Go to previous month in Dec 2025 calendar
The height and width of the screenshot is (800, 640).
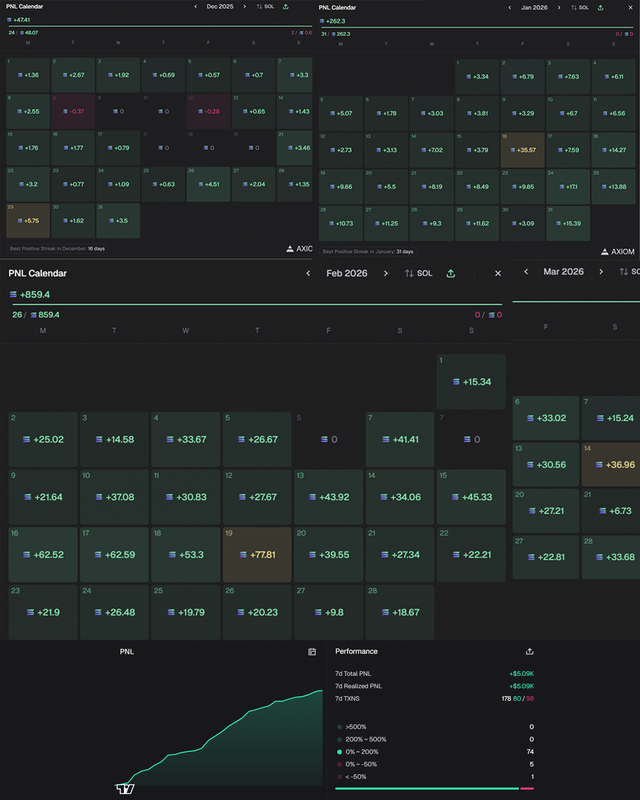point(195,7)
